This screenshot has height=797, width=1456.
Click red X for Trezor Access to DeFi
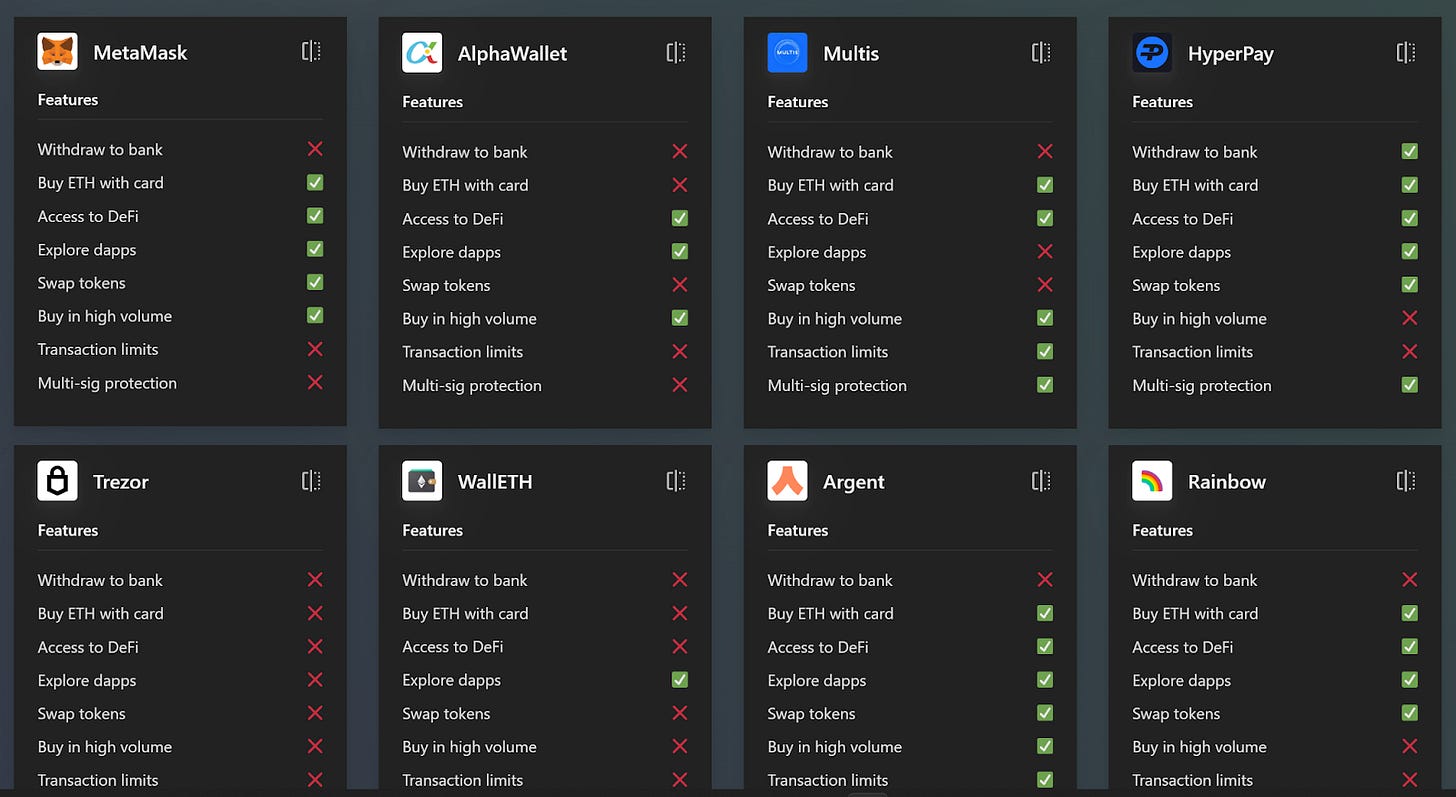coord(315,647)
